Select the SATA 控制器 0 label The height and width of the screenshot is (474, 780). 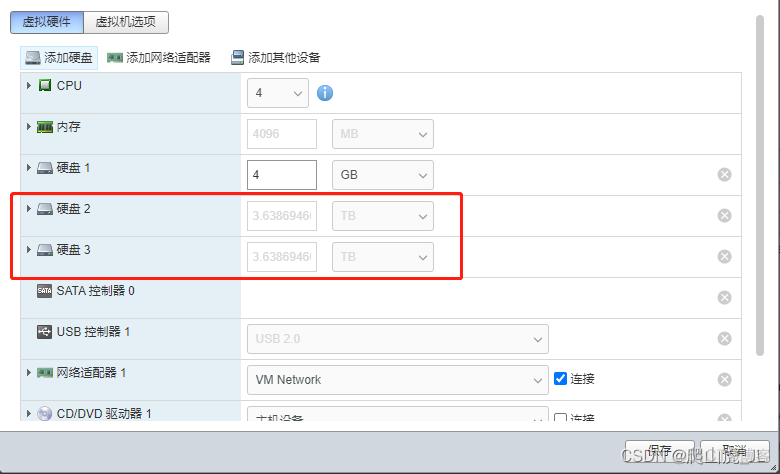96,291
